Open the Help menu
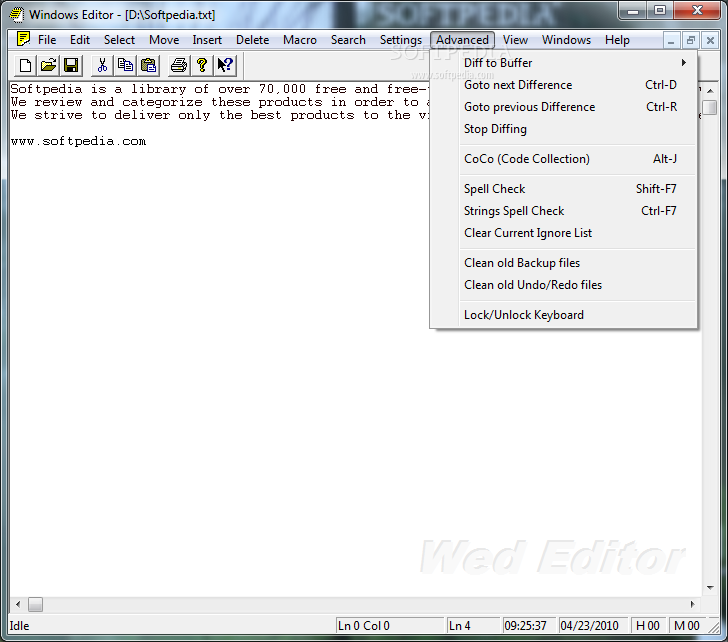Screen dimensions: 728x642 pos(617,40)
